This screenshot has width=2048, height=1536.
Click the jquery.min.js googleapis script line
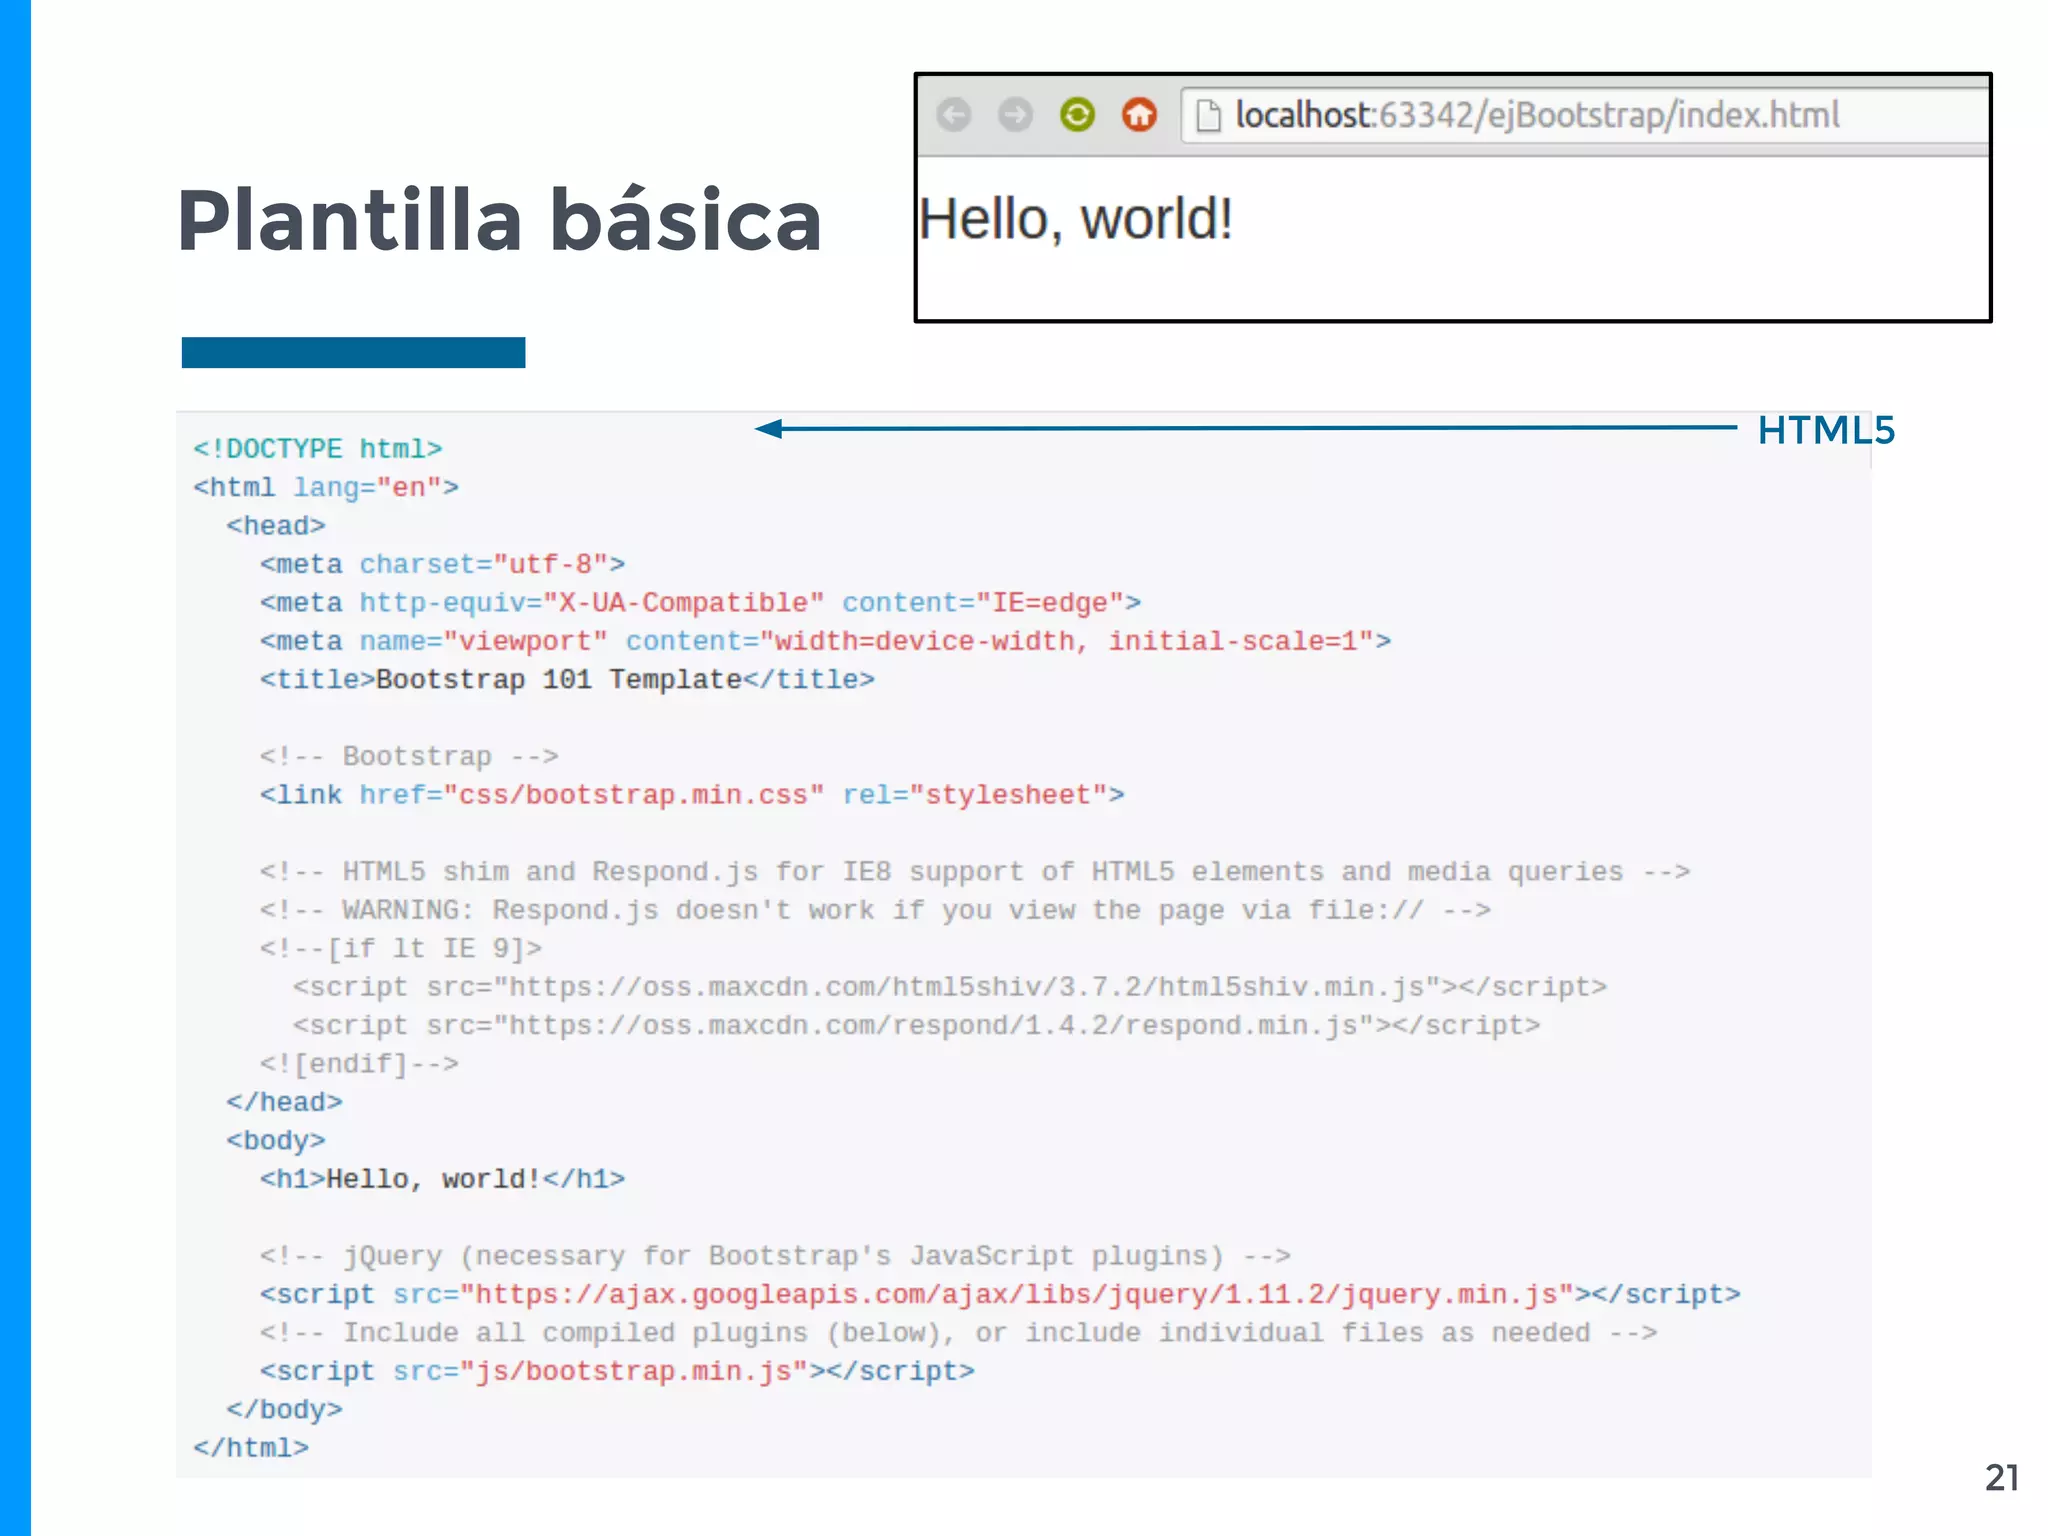pos(1000,1295)
